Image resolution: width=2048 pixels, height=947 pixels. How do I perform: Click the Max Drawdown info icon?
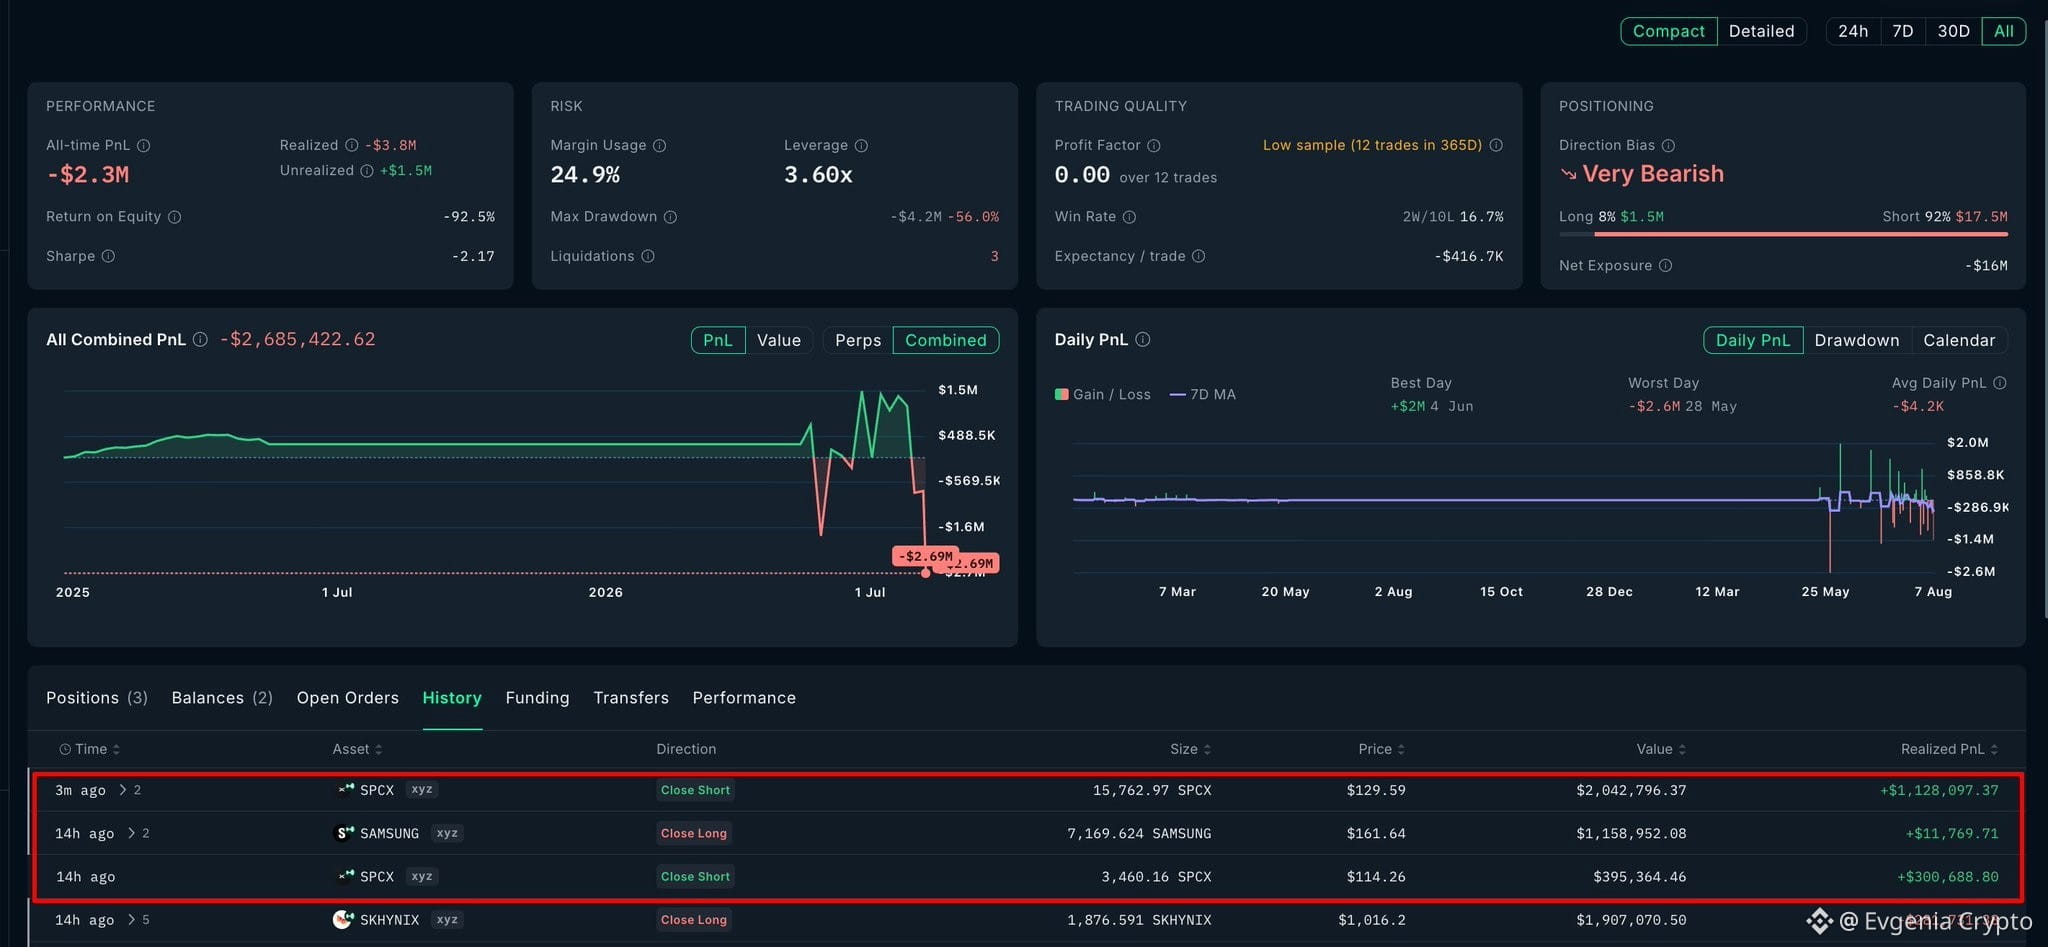(670, 217)
